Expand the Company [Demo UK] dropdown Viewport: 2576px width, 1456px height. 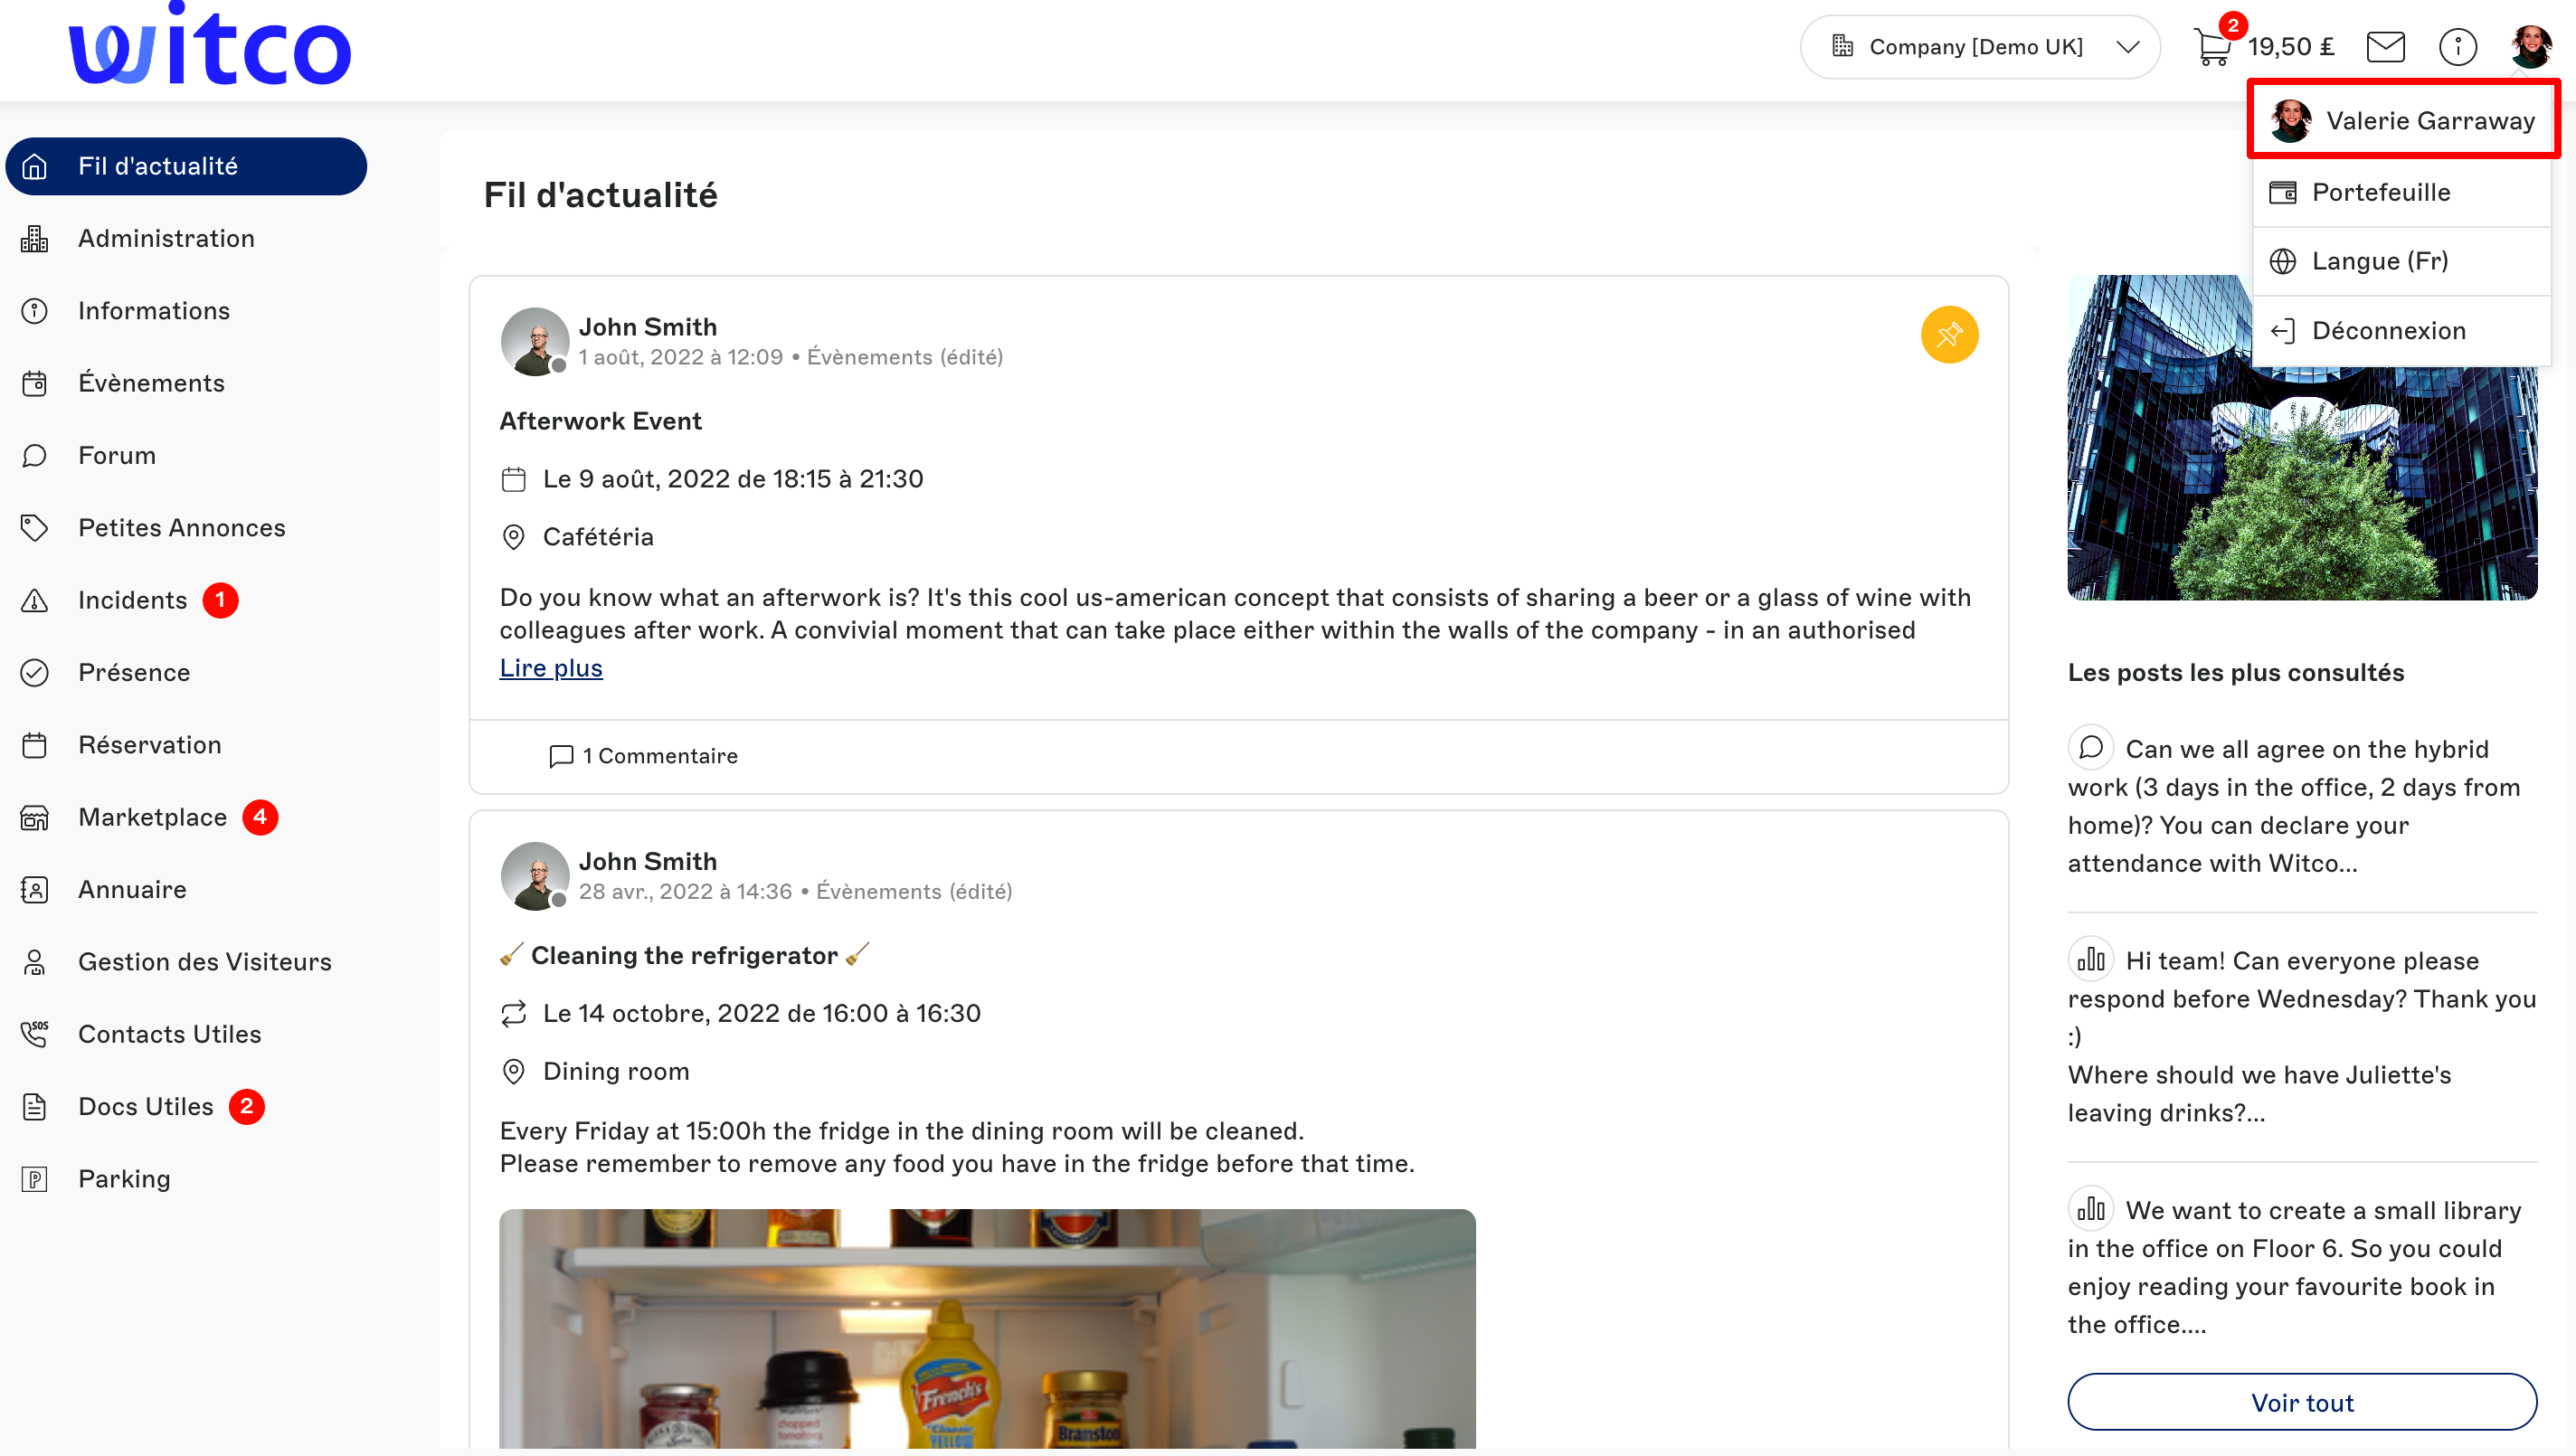click(x=1979, y=47)
